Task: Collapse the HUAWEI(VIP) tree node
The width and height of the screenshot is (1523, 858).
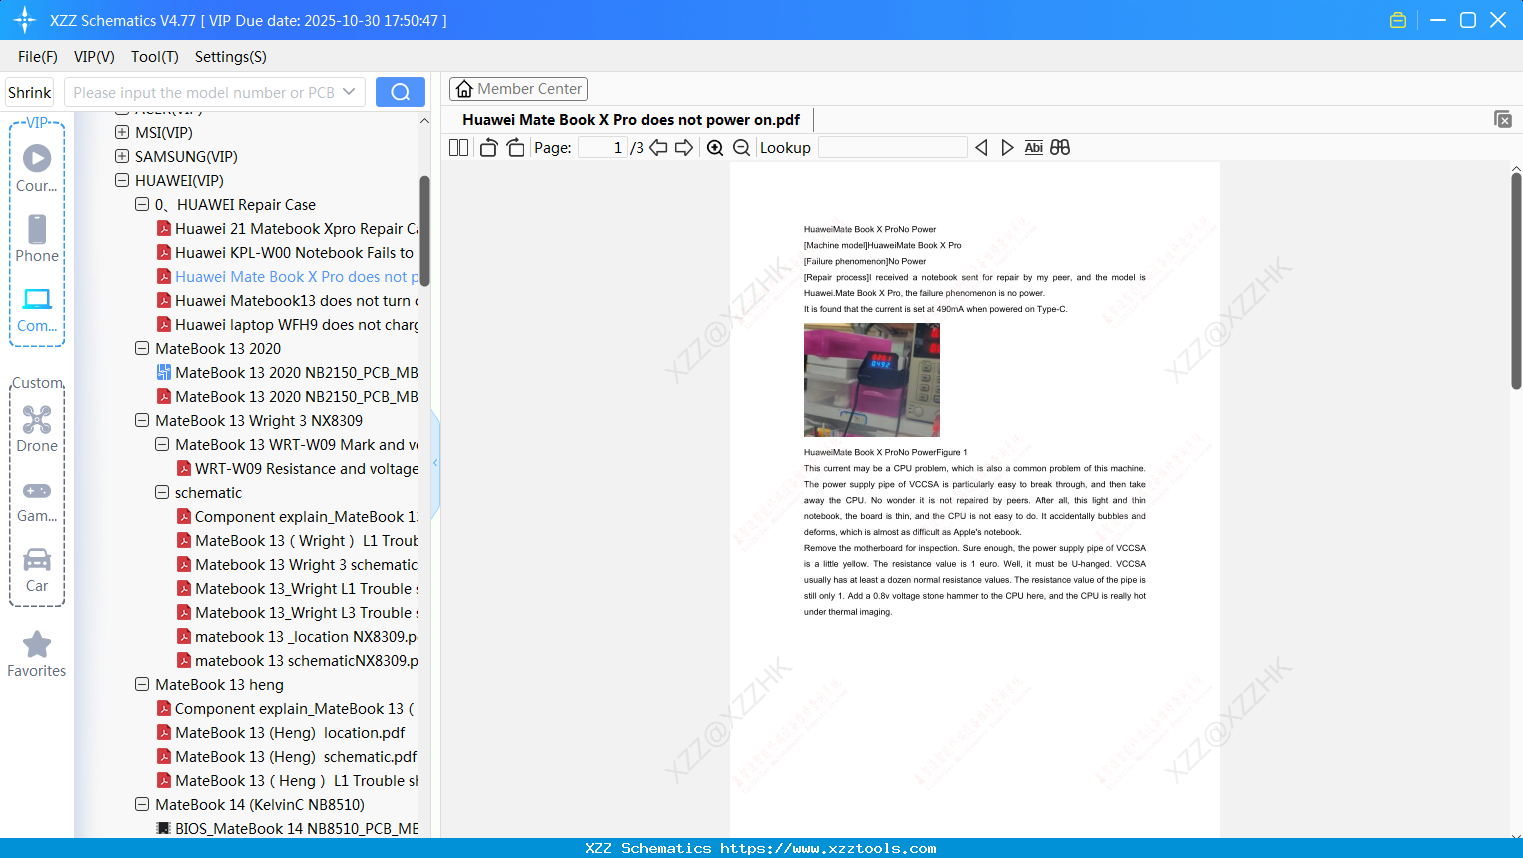Action: 122,180
